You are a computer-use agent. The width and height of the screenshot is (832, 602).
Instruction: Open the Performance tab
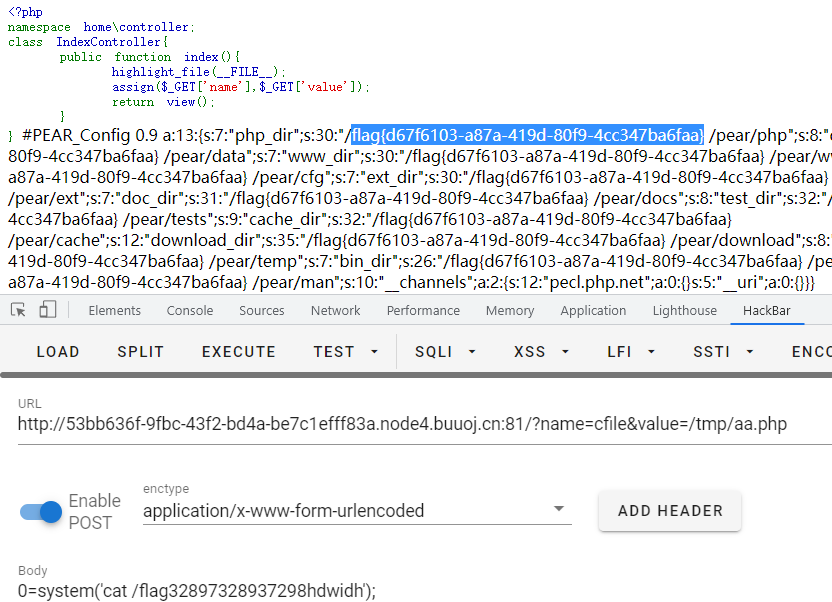[423, 310]
